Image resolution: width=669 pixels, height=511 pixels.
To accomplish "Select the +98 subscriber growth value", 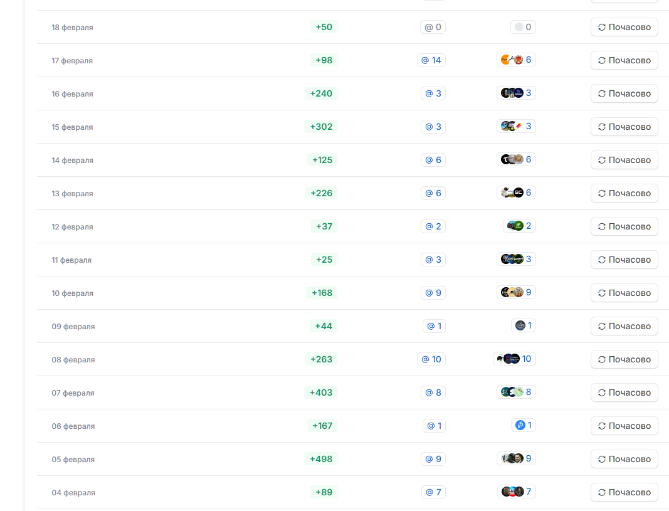I will point(324,61).
